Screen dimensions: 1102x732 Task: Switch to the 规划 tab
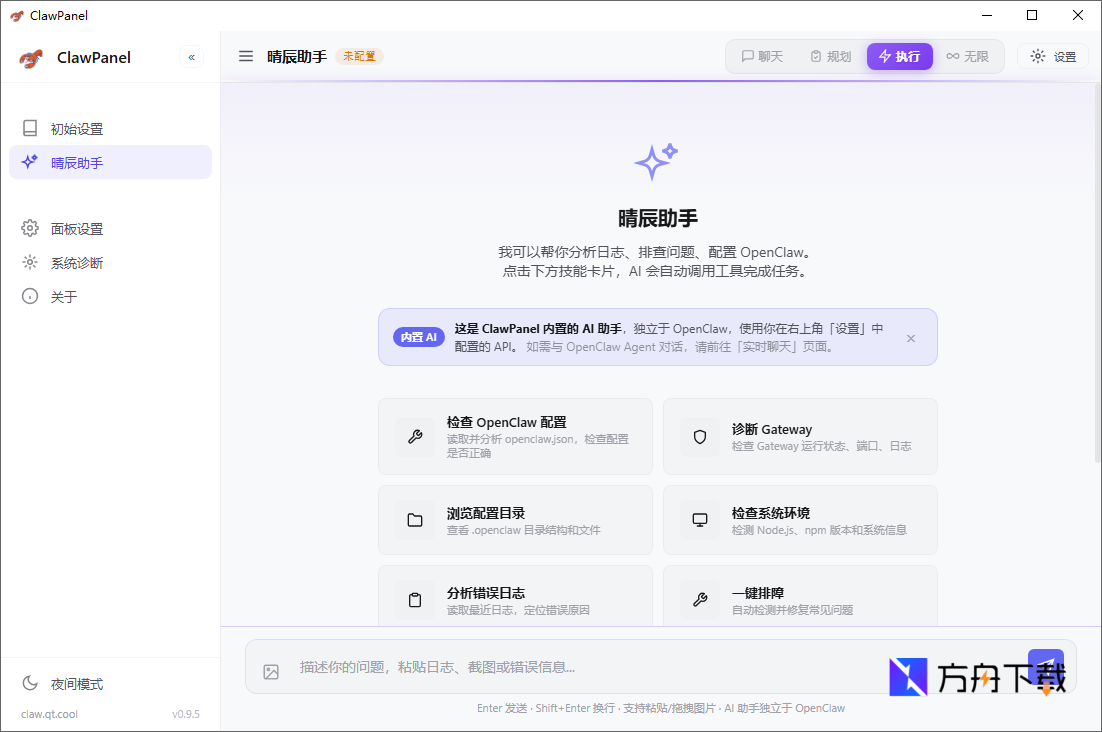point(830,56)
